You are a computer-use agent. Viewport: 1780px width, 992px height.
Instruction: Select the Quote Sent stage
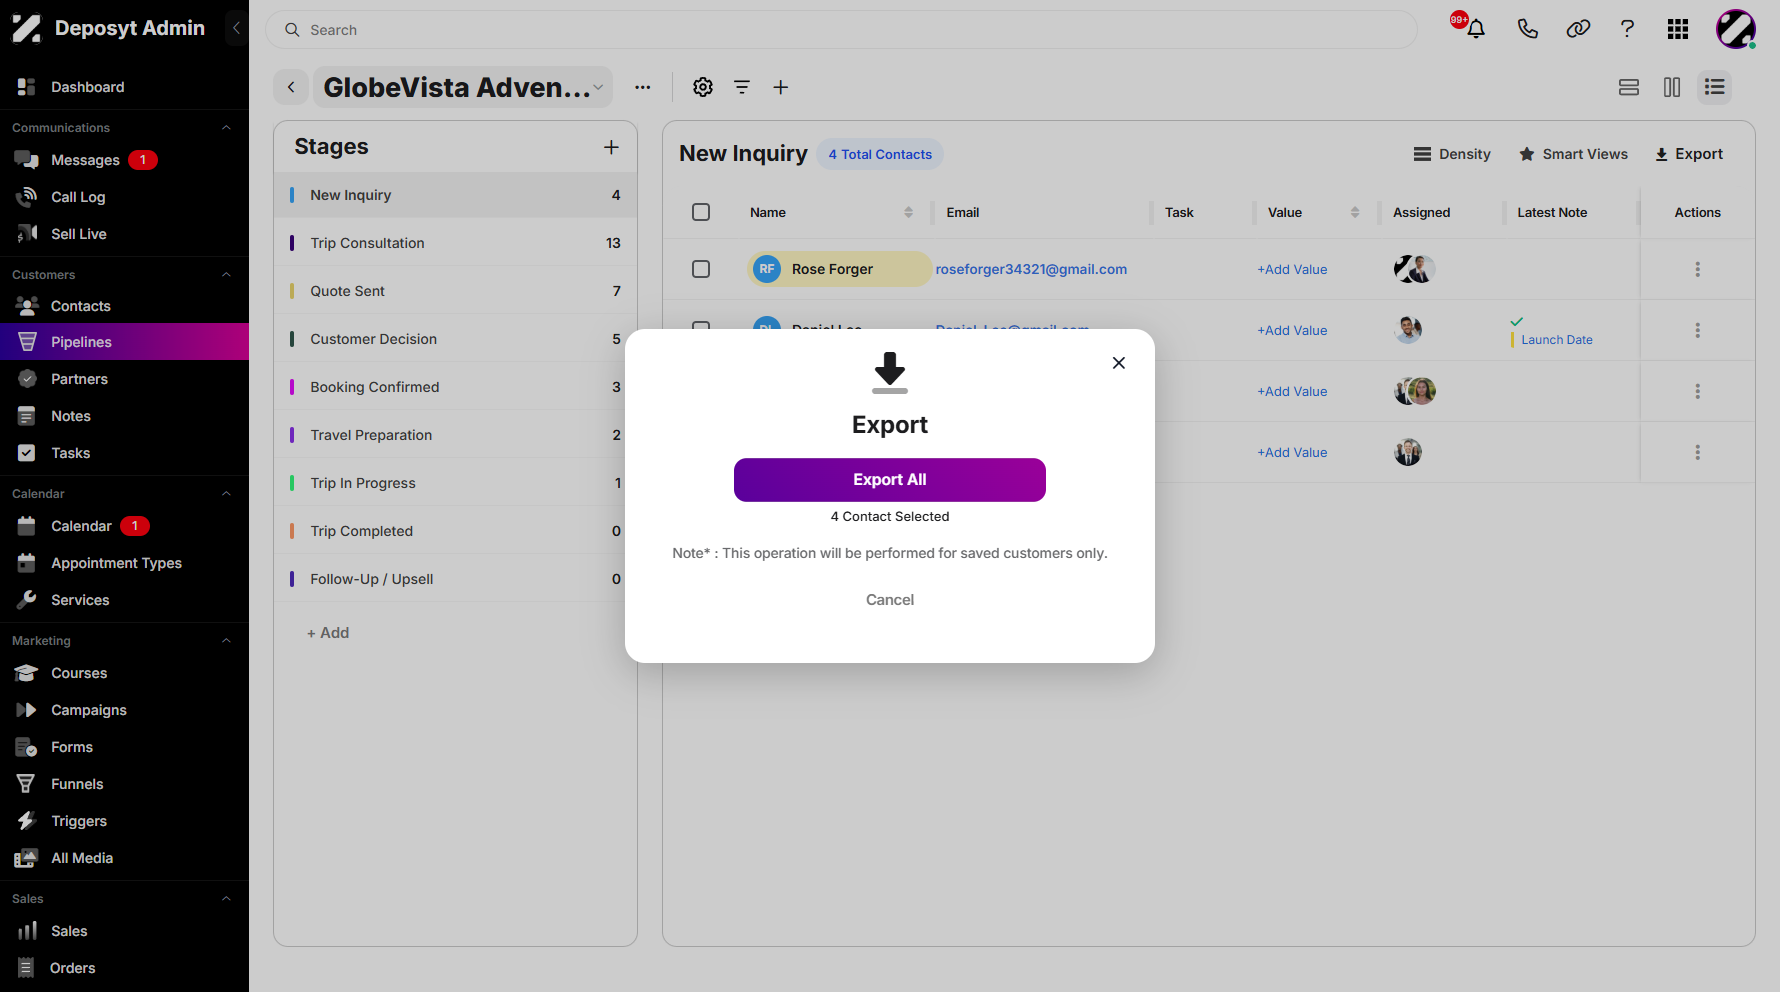[455, 291]
